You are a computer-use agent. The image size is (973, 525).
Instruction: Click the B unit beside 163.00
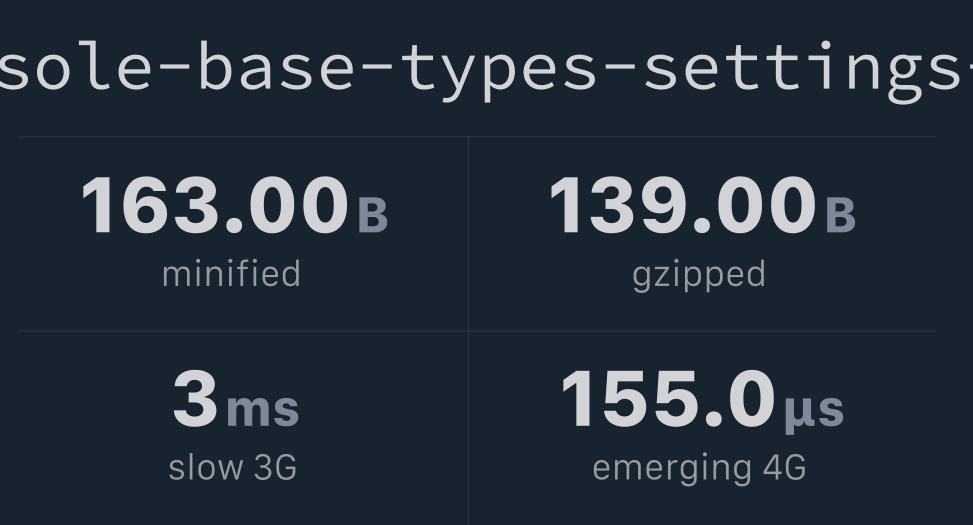coord(372,214)
